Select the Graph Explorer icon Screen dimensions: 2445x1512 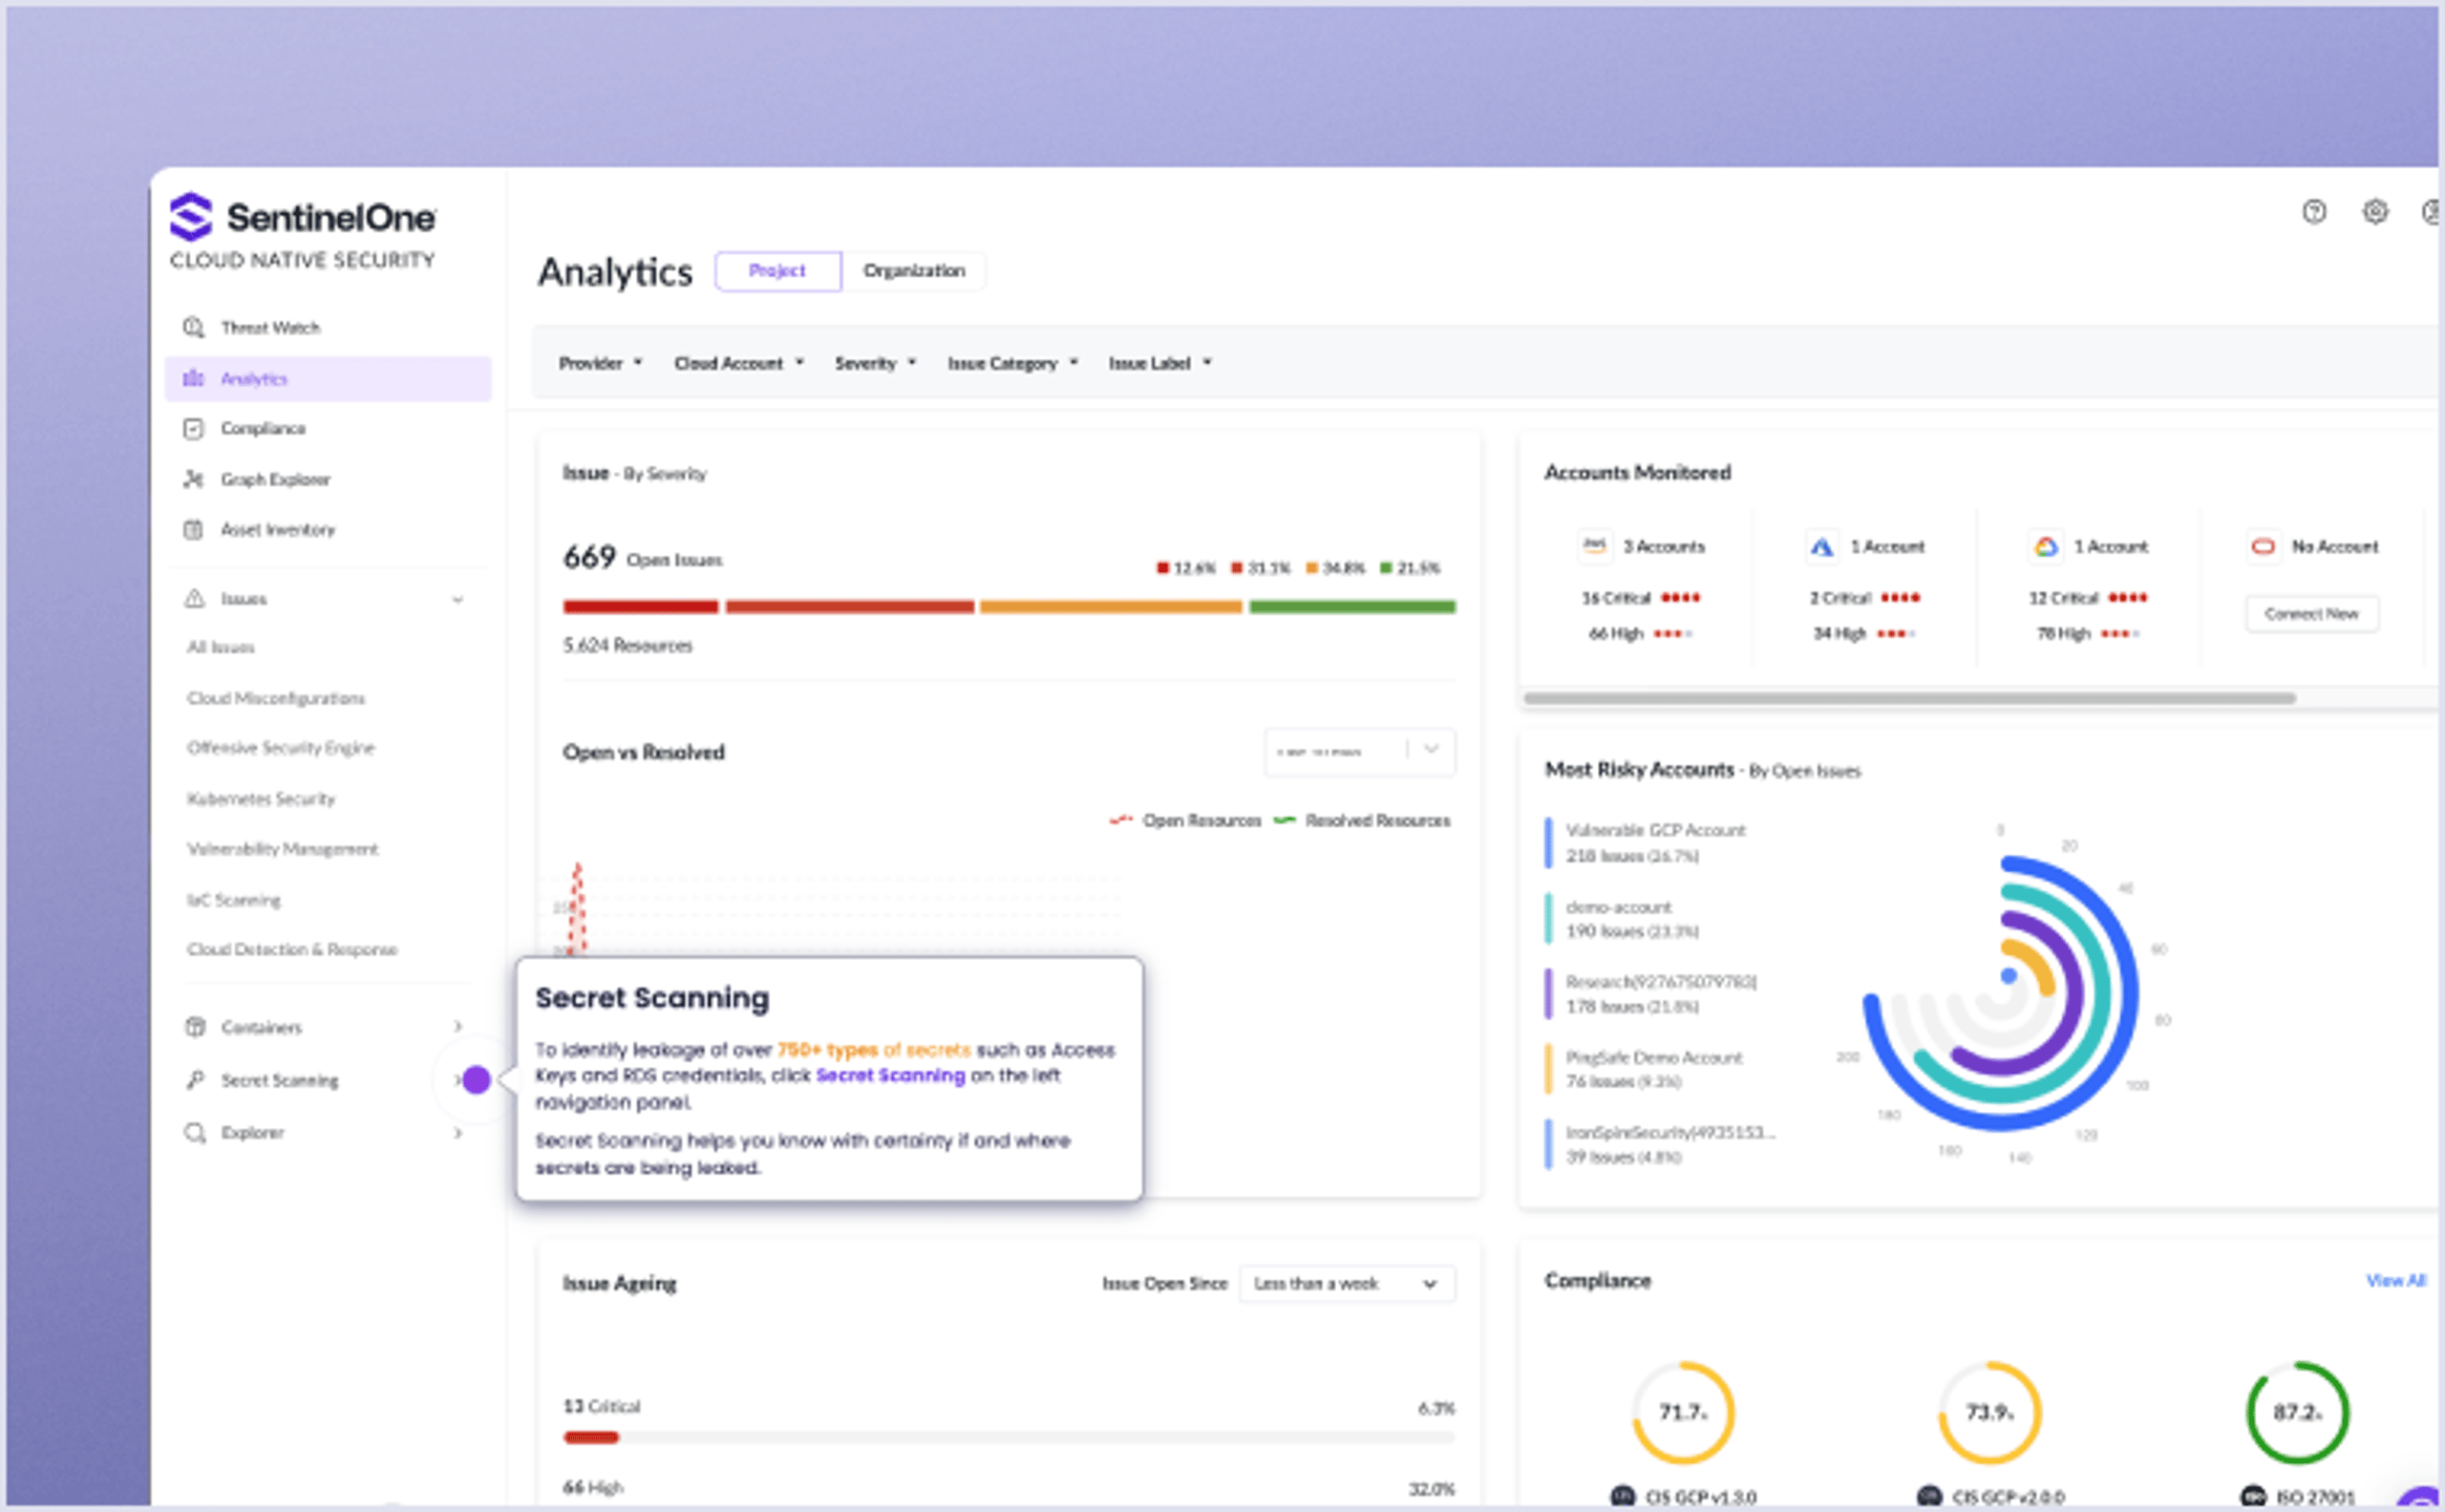coord(194,479)
